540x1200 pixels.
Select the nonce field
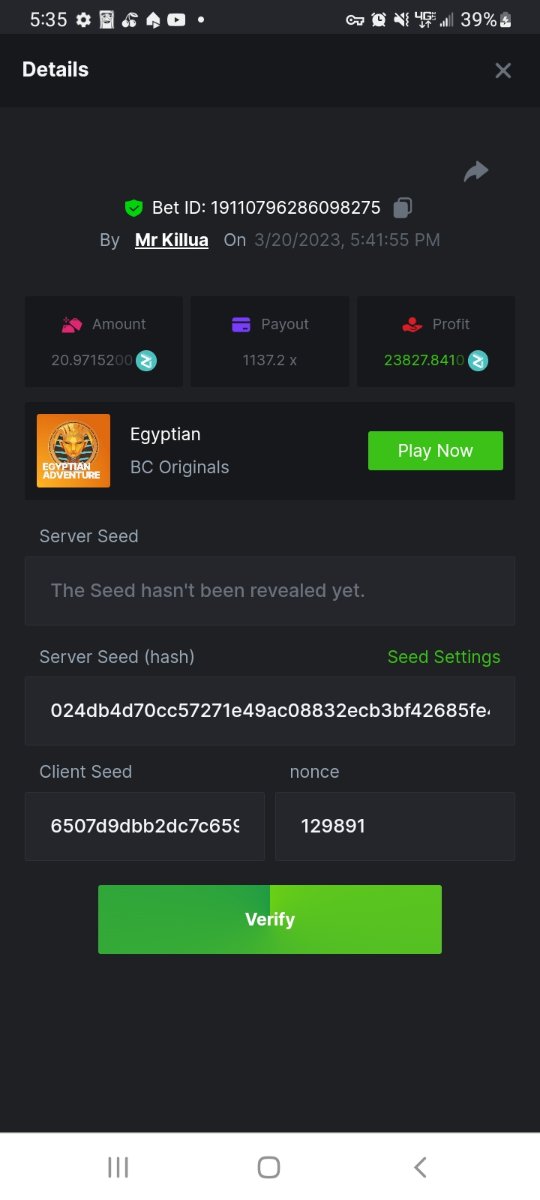[x=395, y=826]
